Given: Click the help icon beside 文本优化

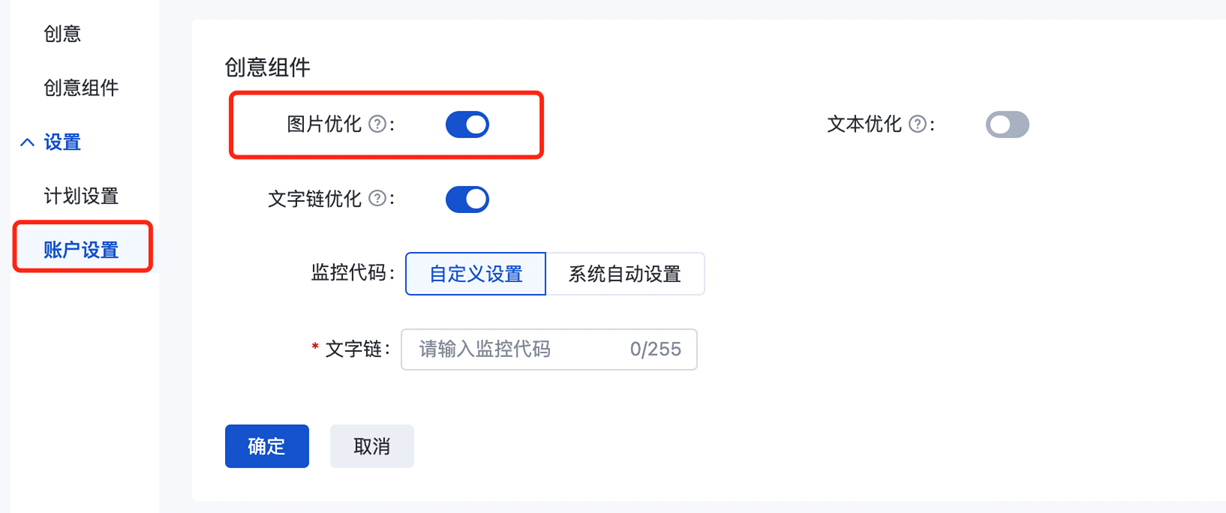Looking at the screenshot, I should click(917, 125).
